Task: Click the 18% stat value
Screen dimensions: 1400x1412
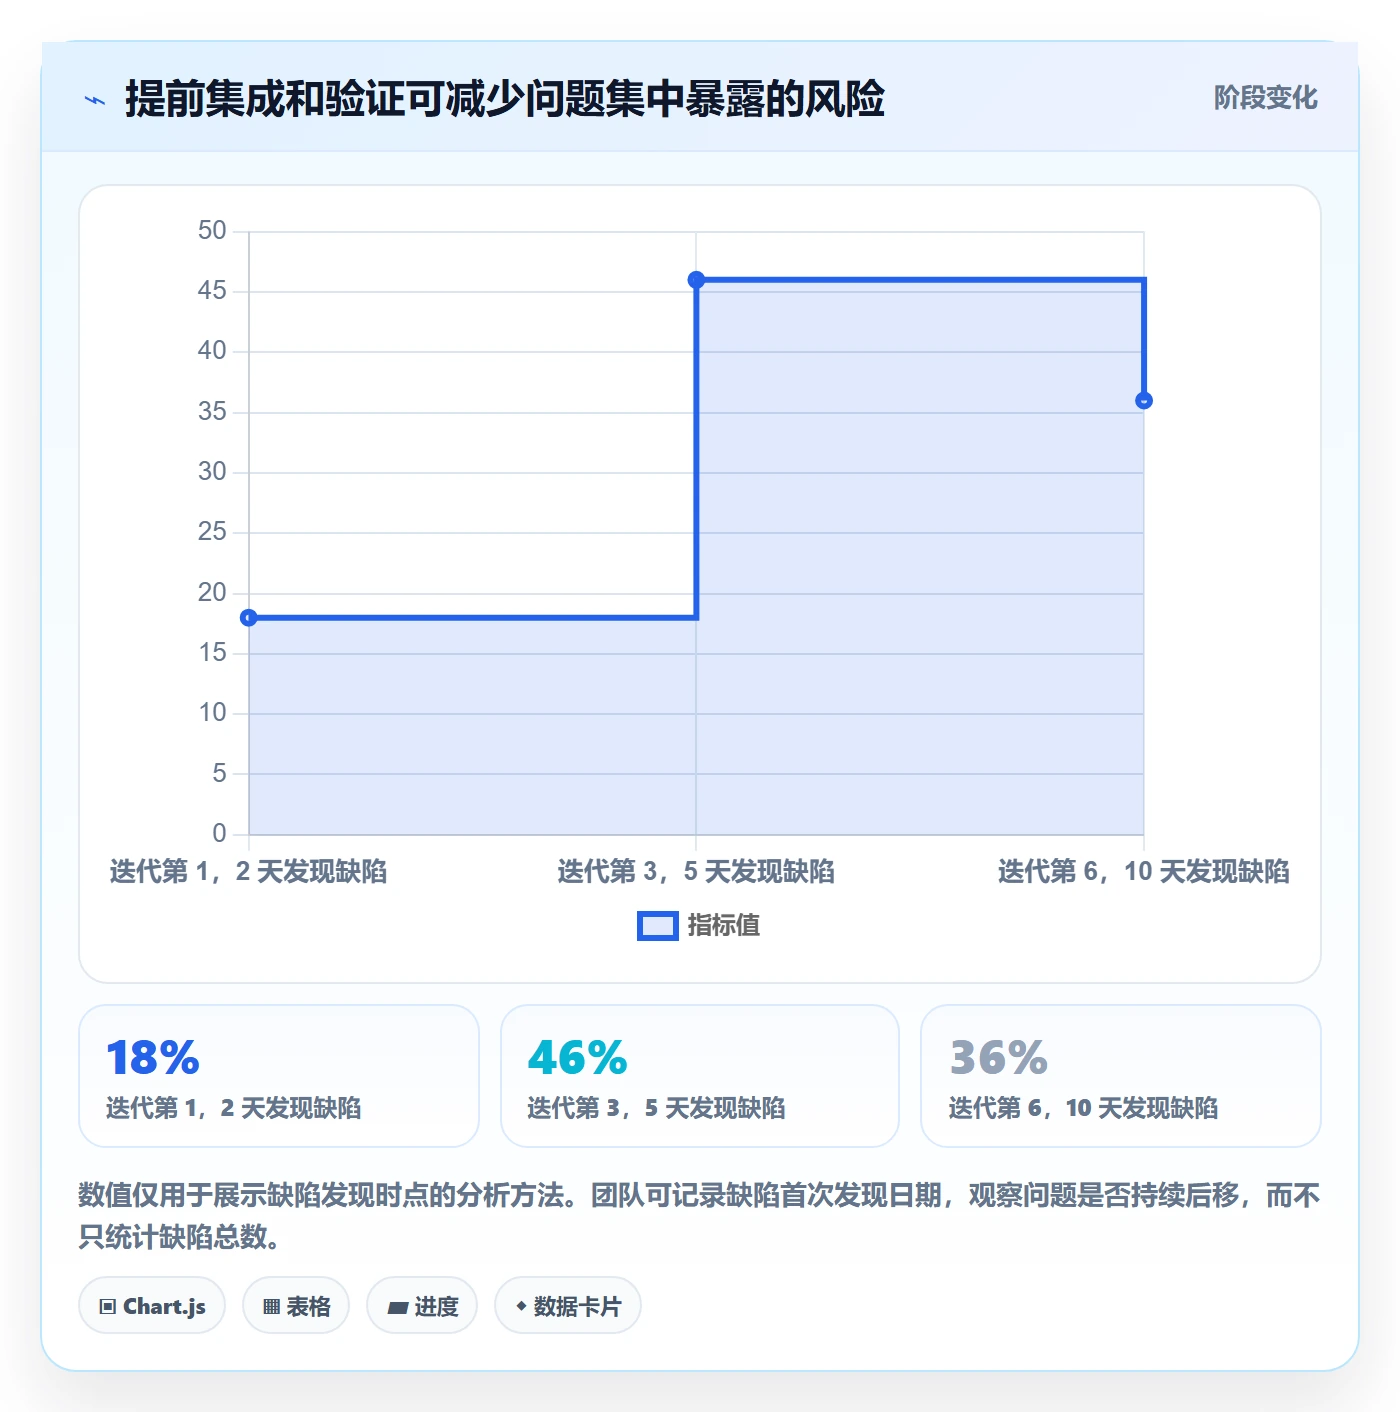Action: (153, 1058)
